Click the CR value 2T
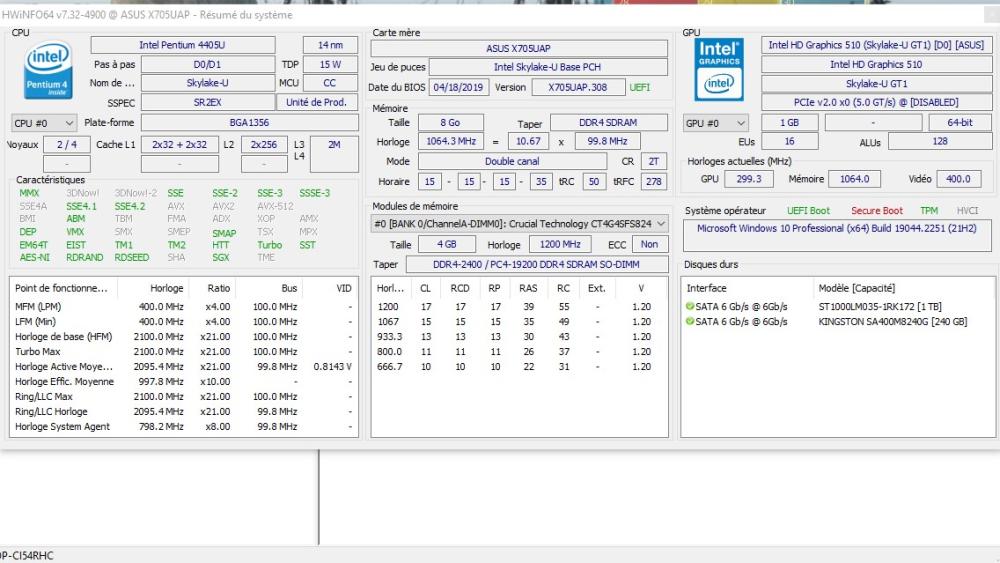Screen dimensions: 1000x563 point(654,161)
